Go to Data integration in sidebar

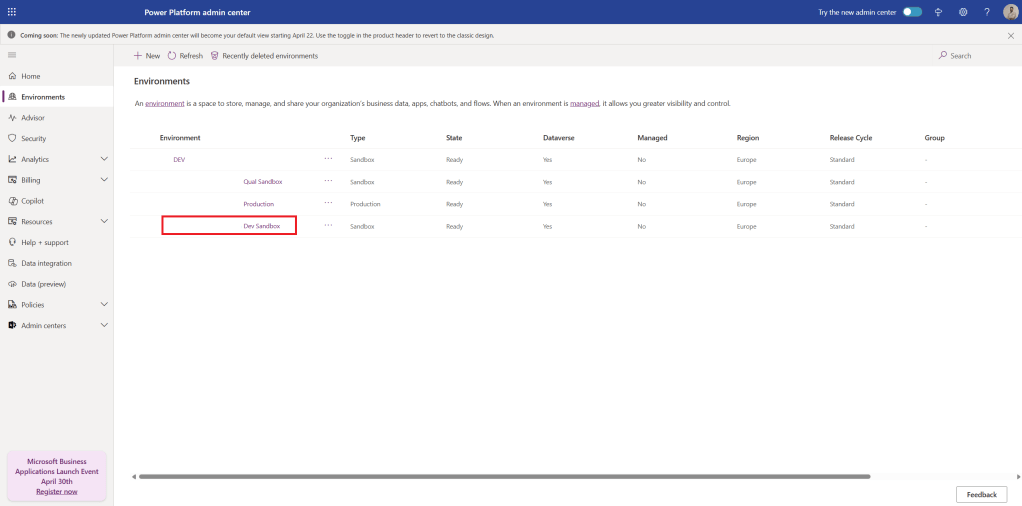(46, 263)
